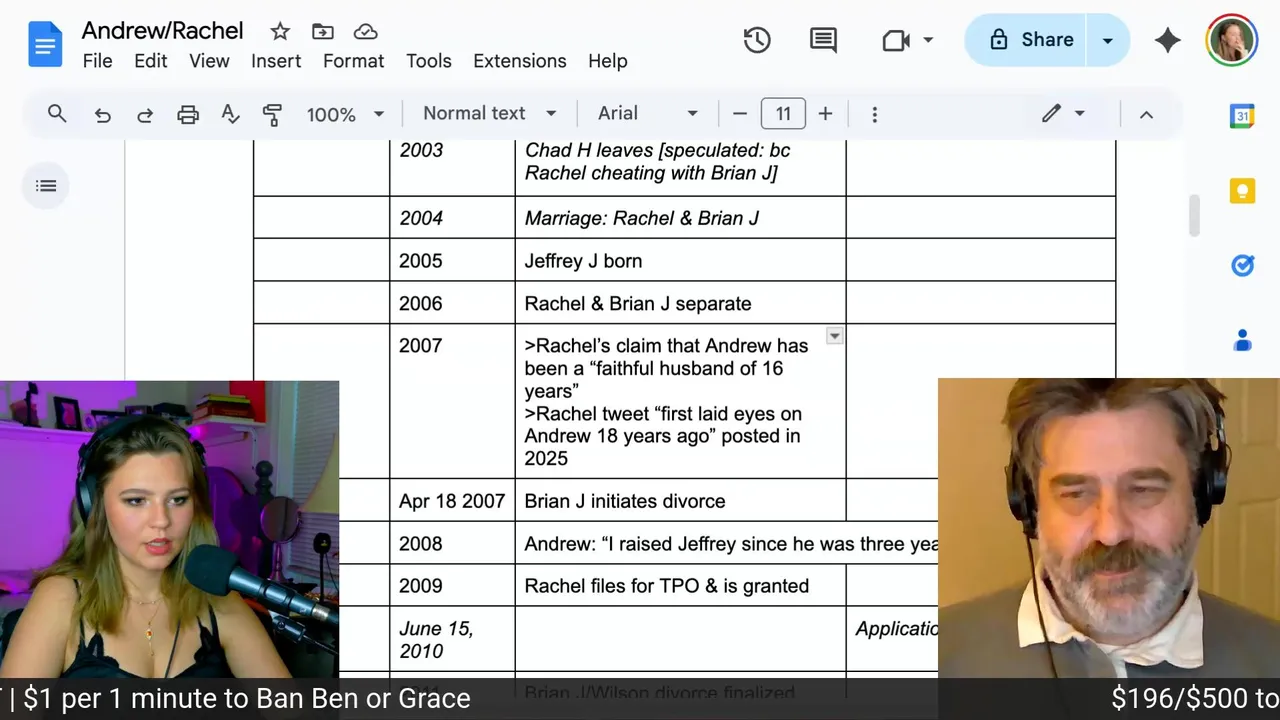Expand the editing mode dropdown arrow
Image resolution: width=1280 pixels, height=720 pixels.
coord(1079,114)
